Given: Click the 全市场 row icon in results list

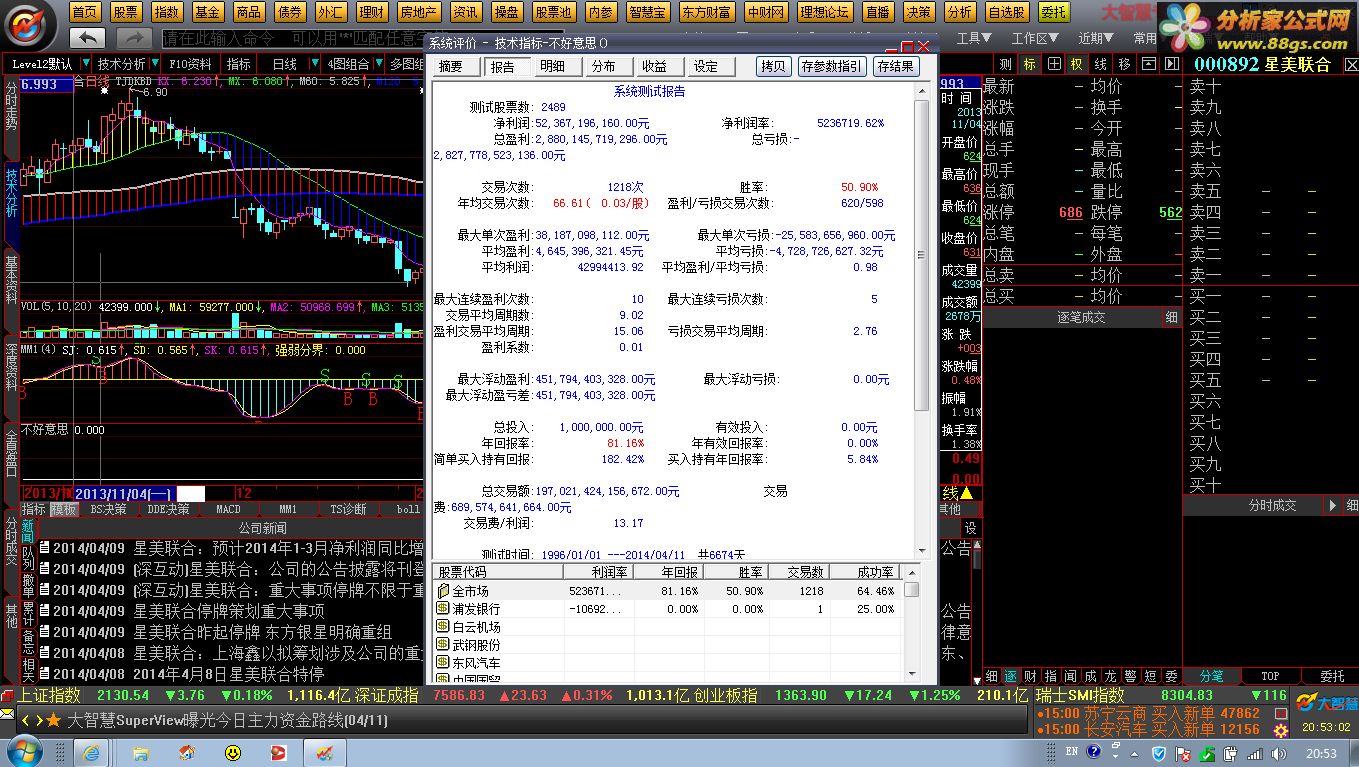Looking at the screenshot, I should pos(443,591).
